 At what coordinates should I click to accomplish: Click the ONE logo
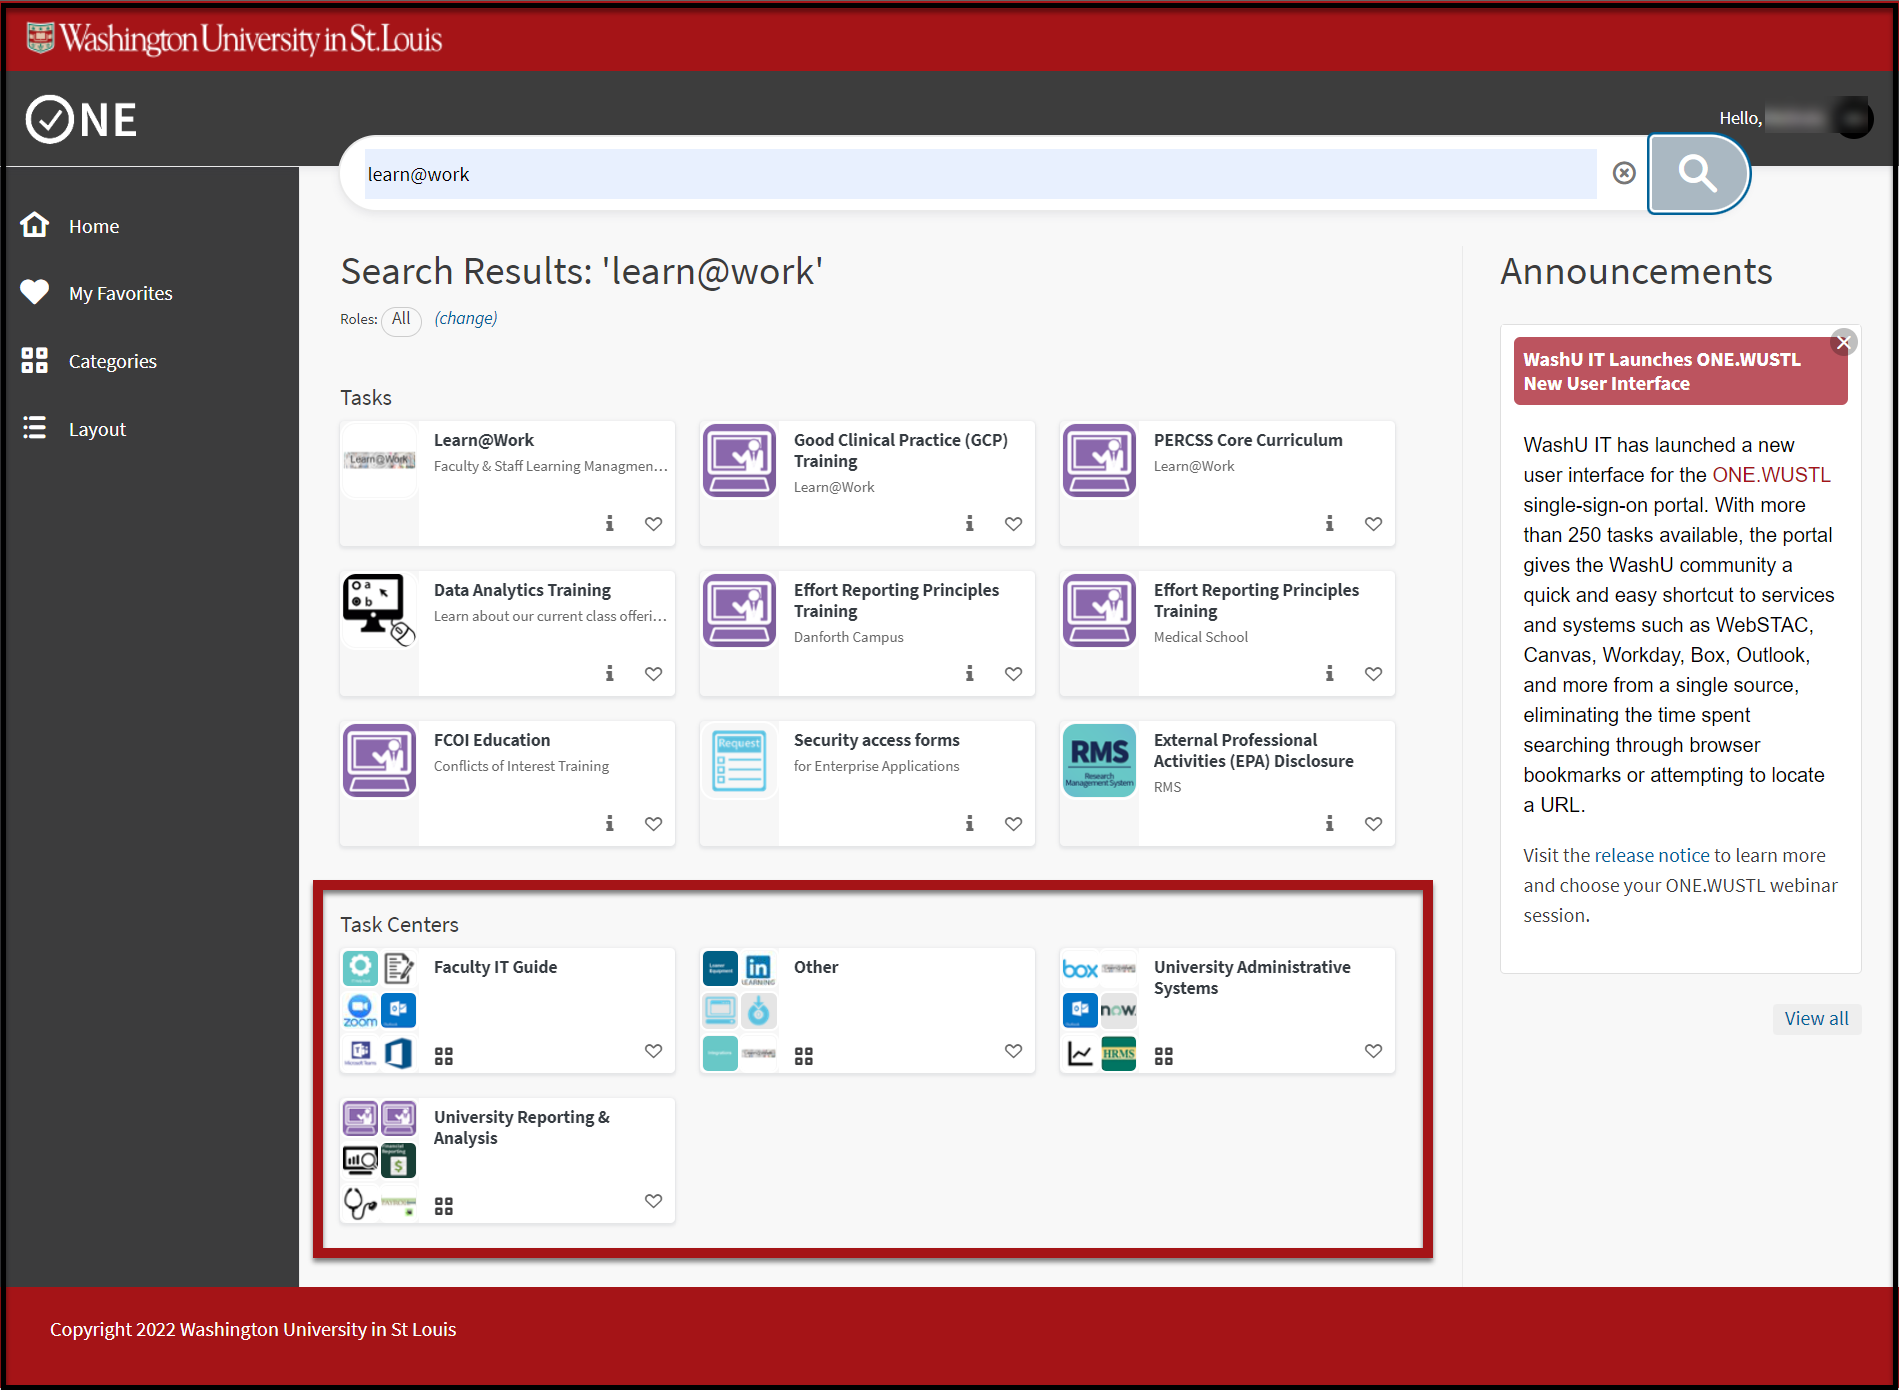82,120
